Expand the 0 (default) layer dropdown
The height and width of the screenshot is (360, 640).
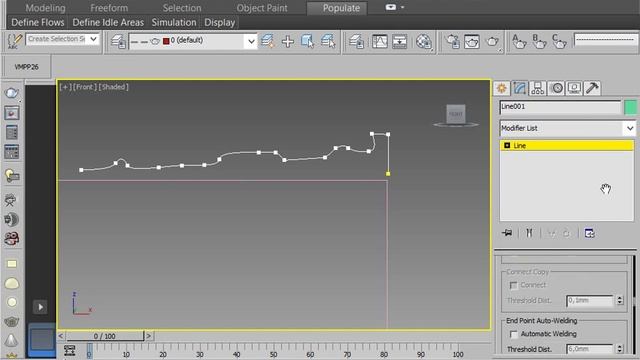click(251, 41)
